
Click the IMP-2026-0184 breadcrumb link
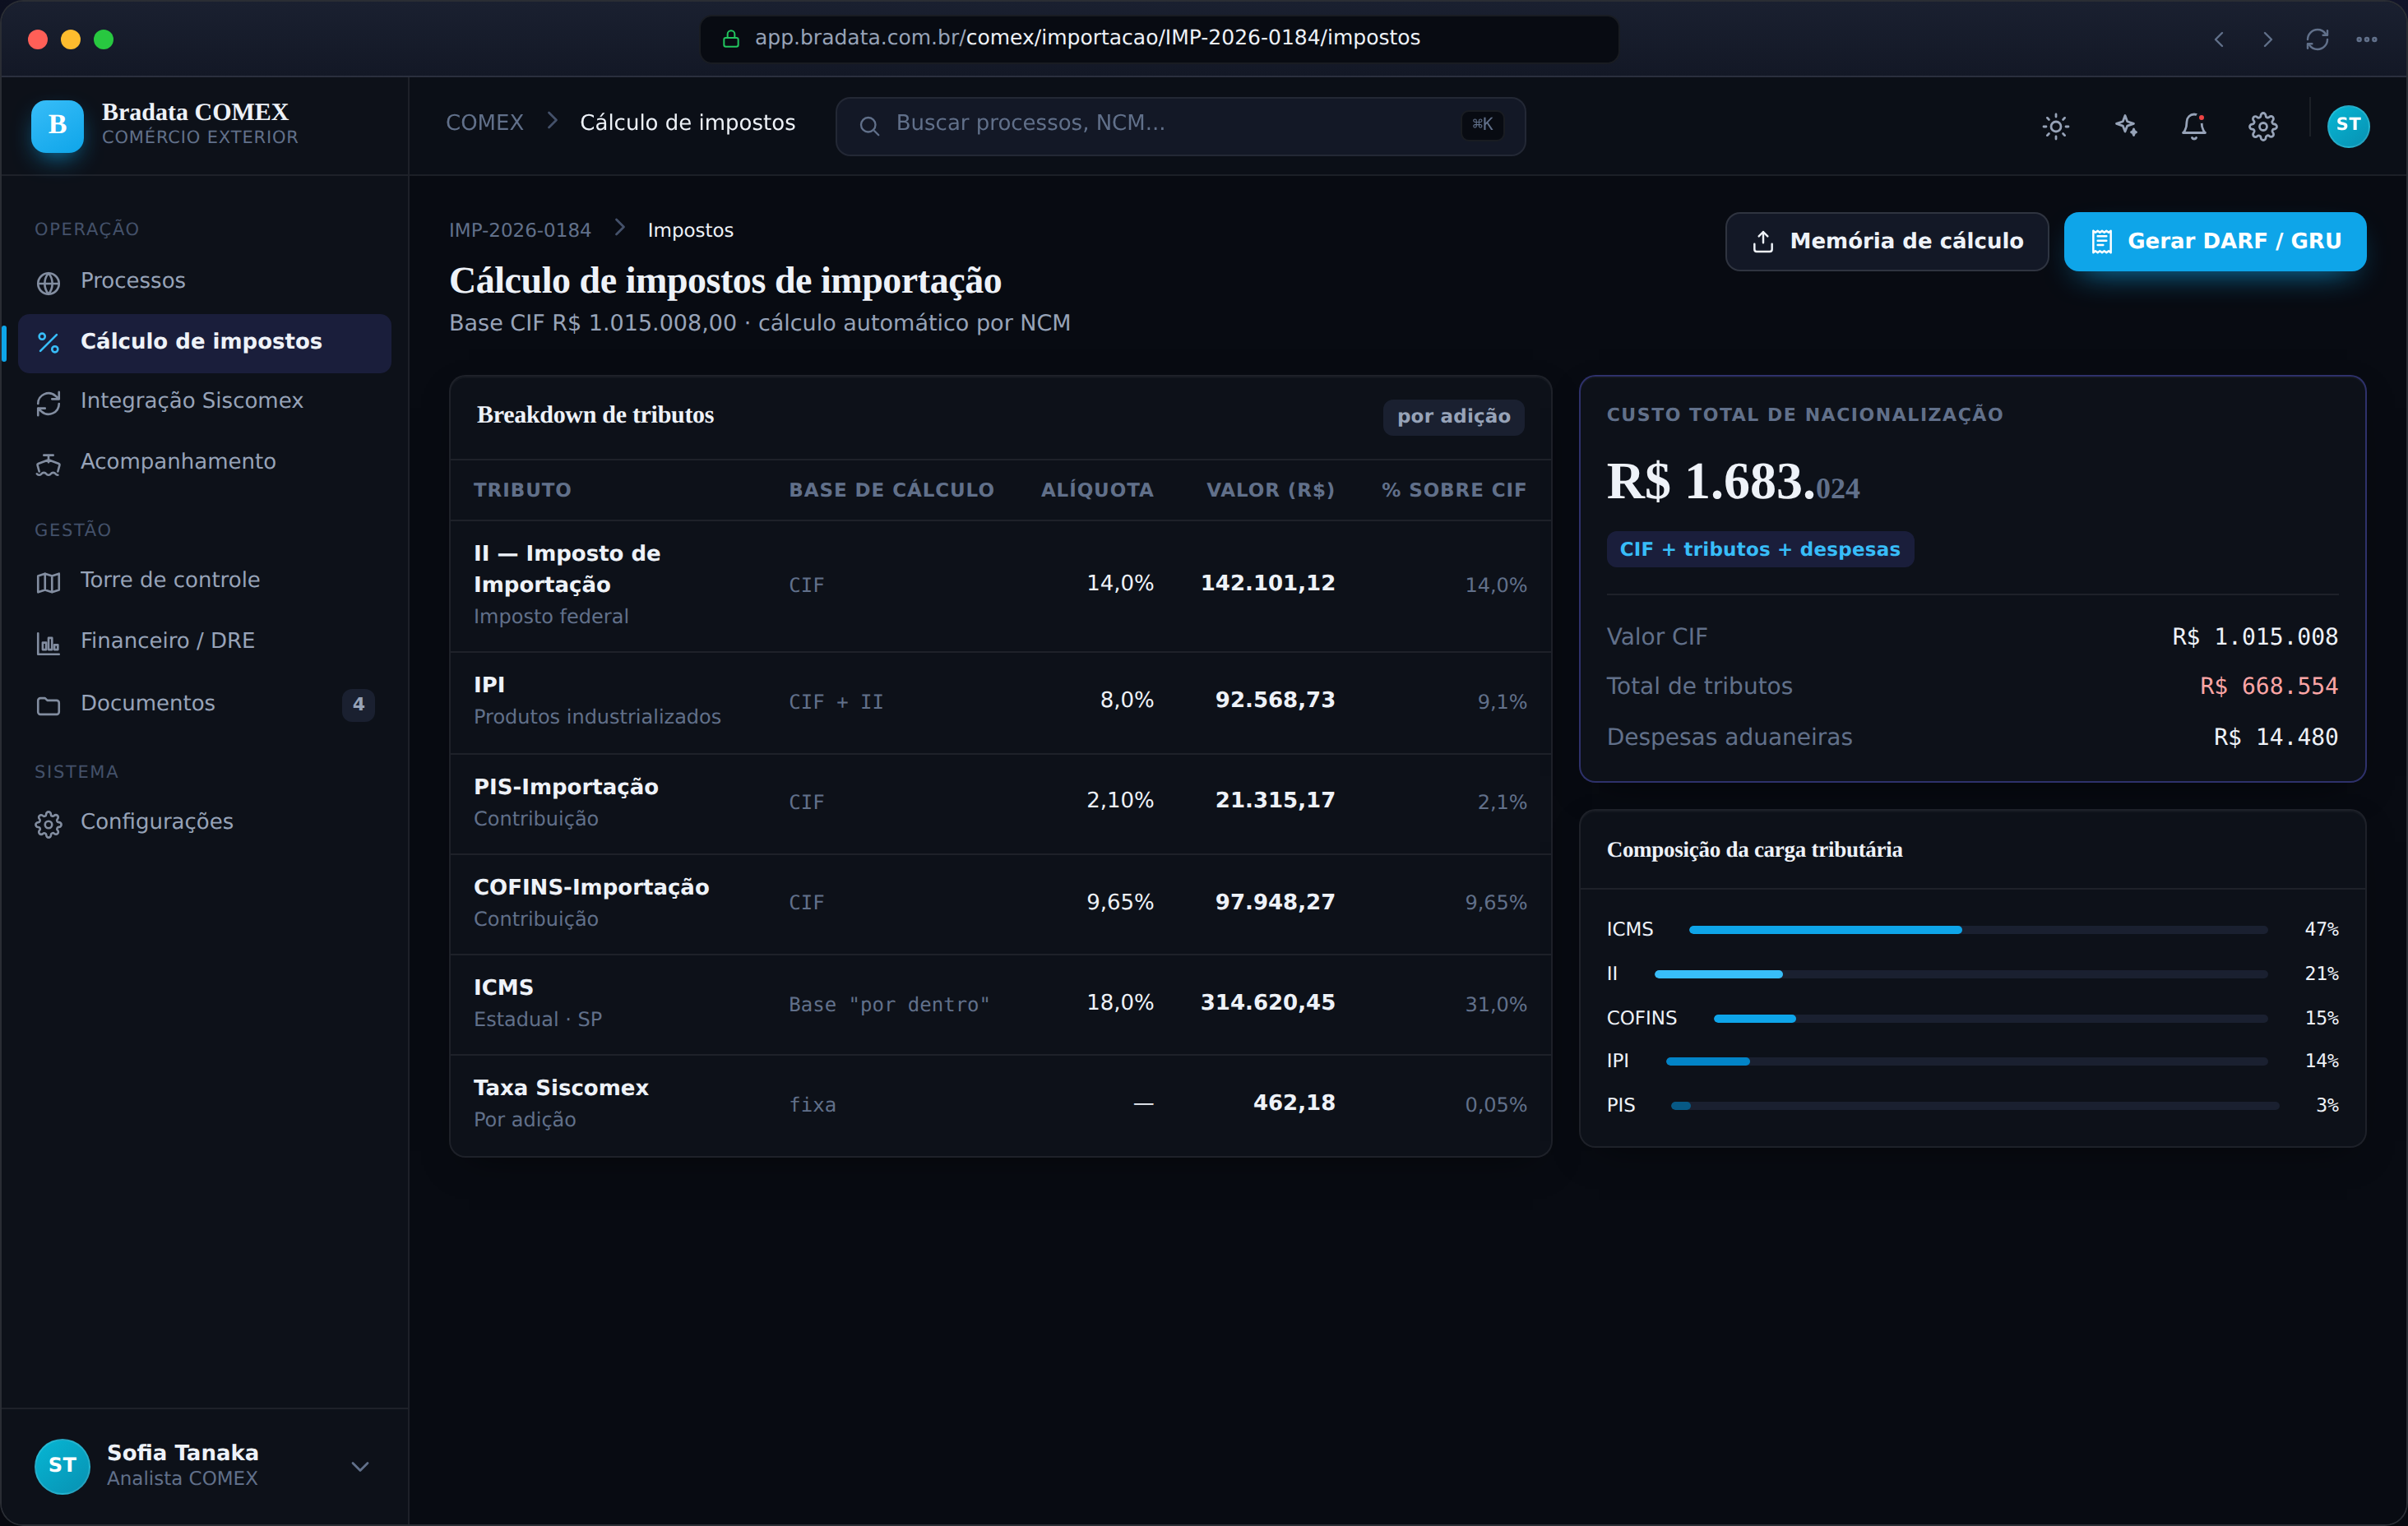point(520,230)
